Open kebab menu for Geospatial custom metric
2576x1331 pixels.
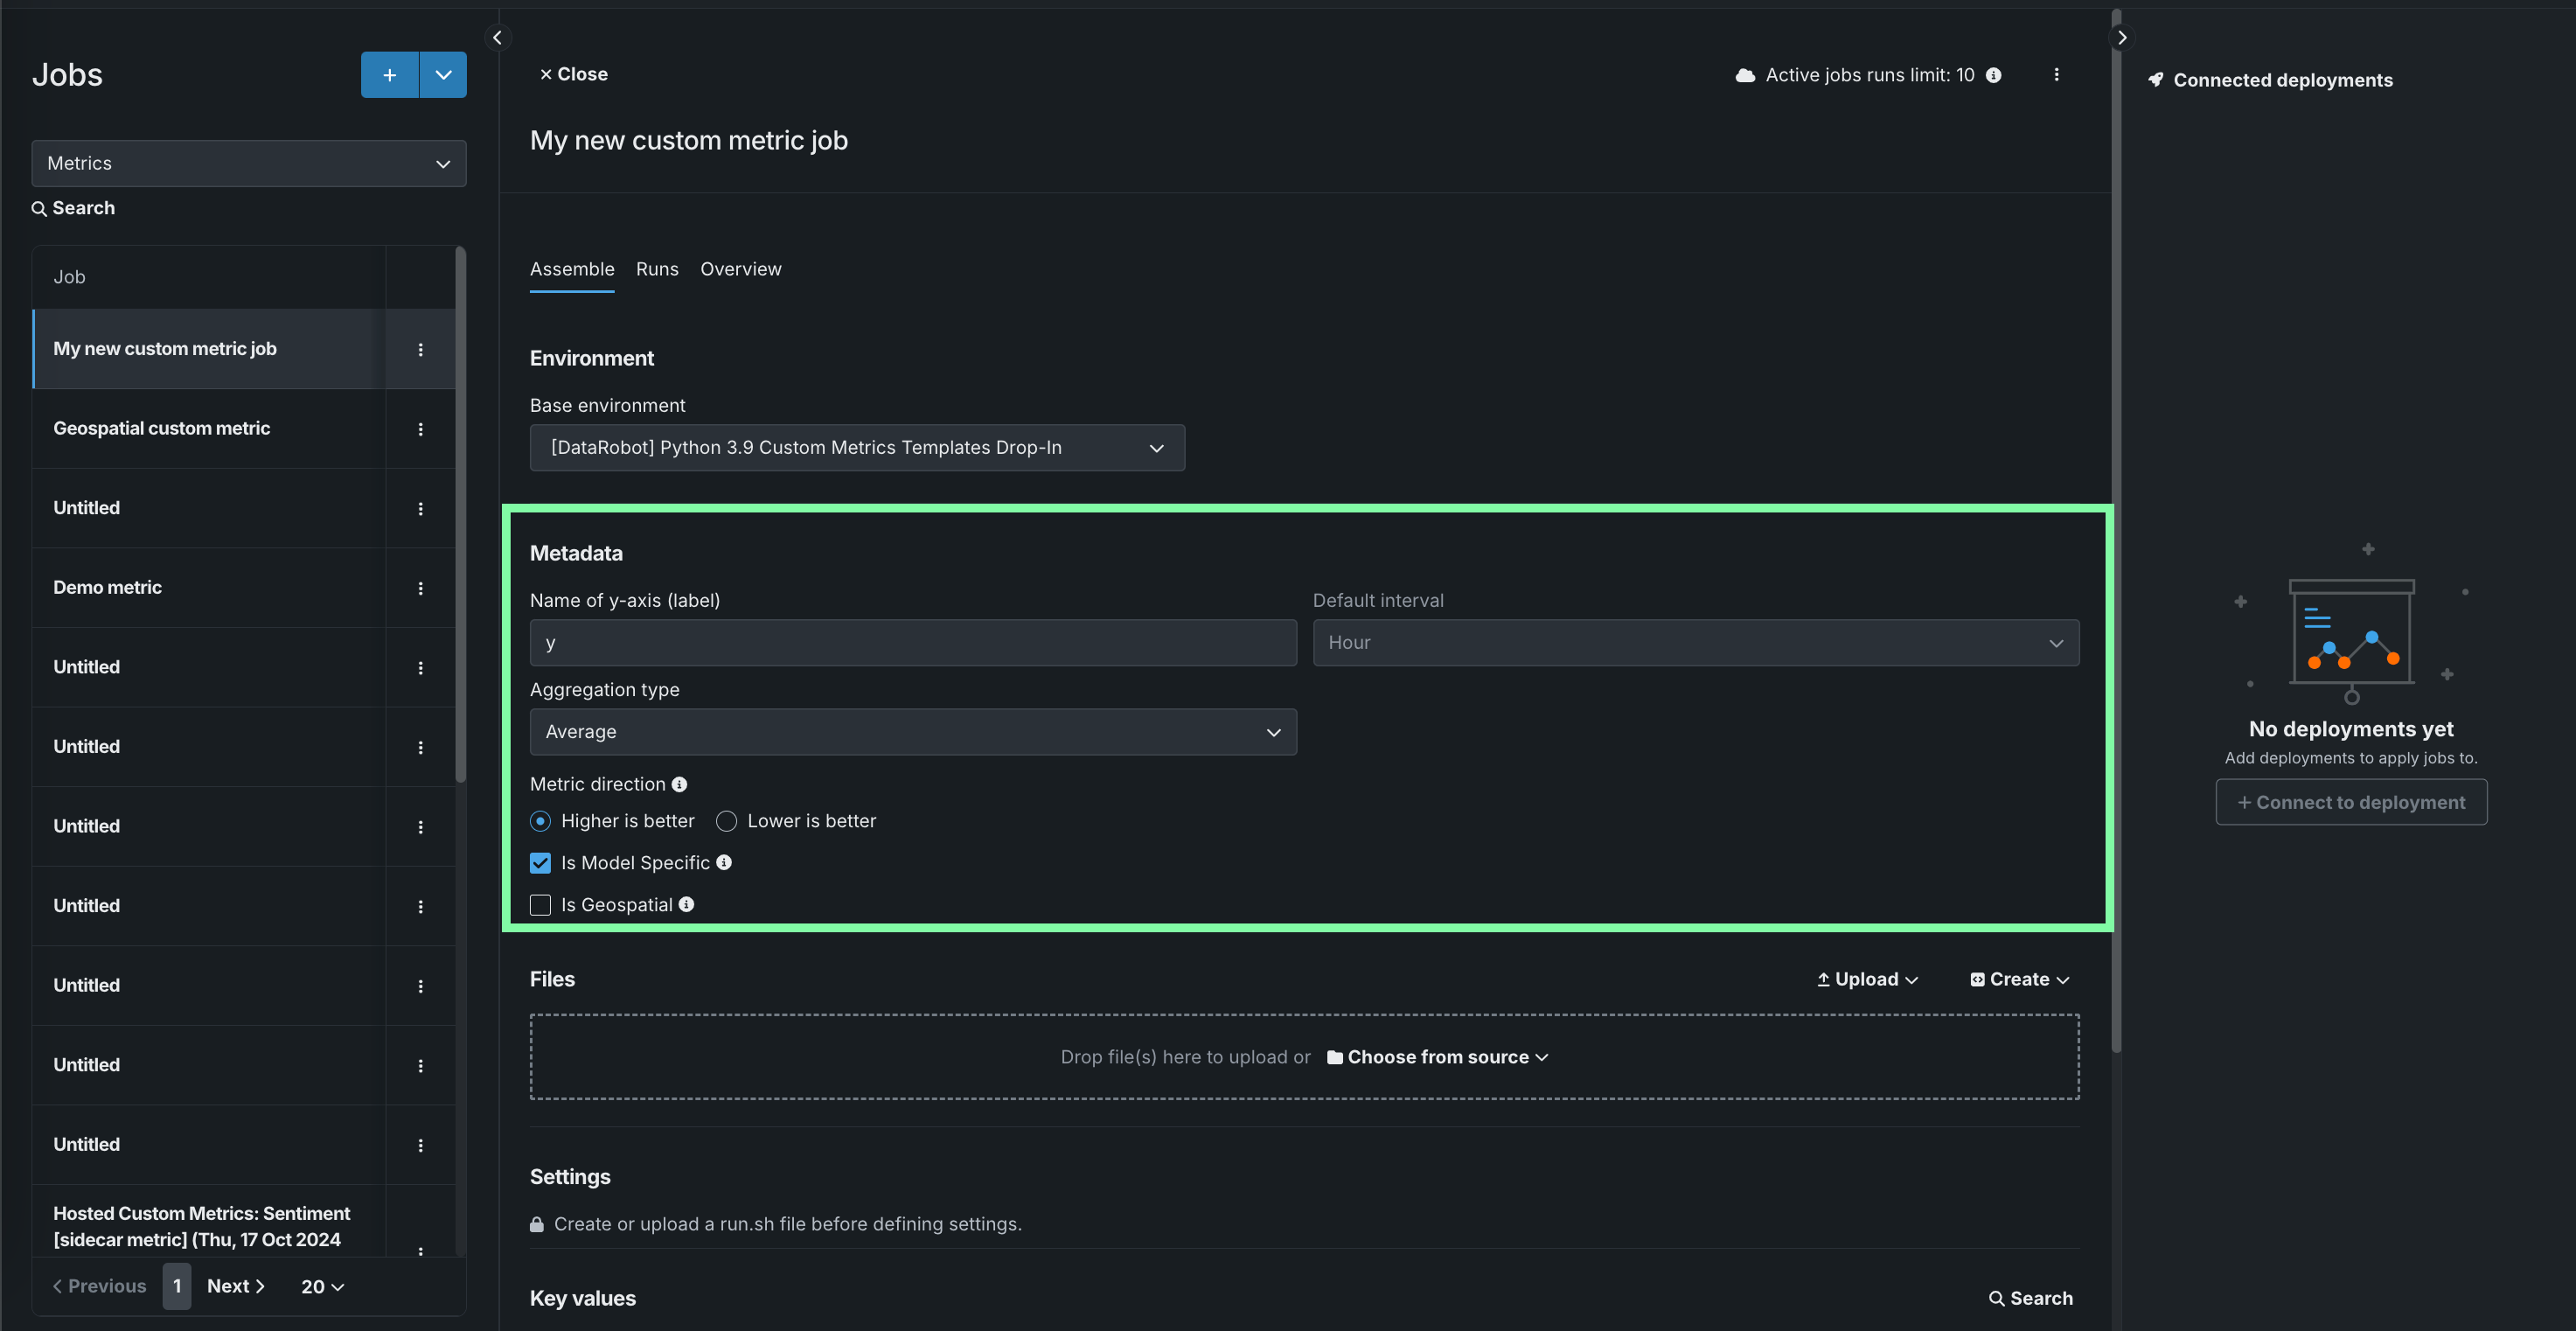(420, 429)
